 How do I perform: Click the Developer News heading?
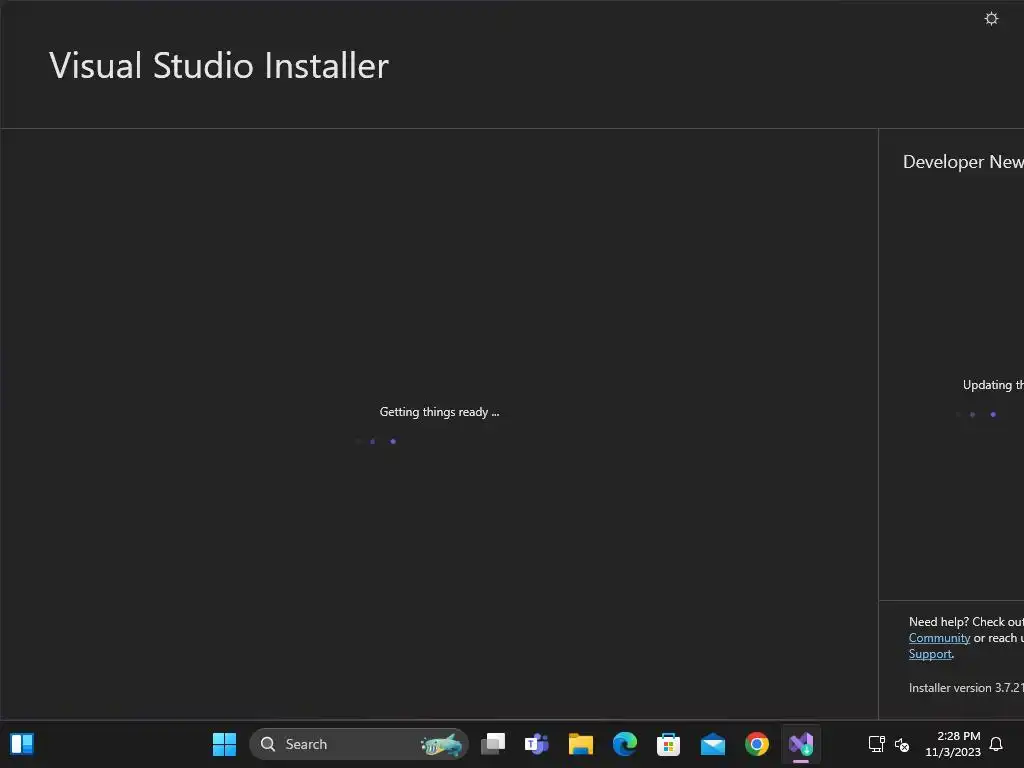963,162
